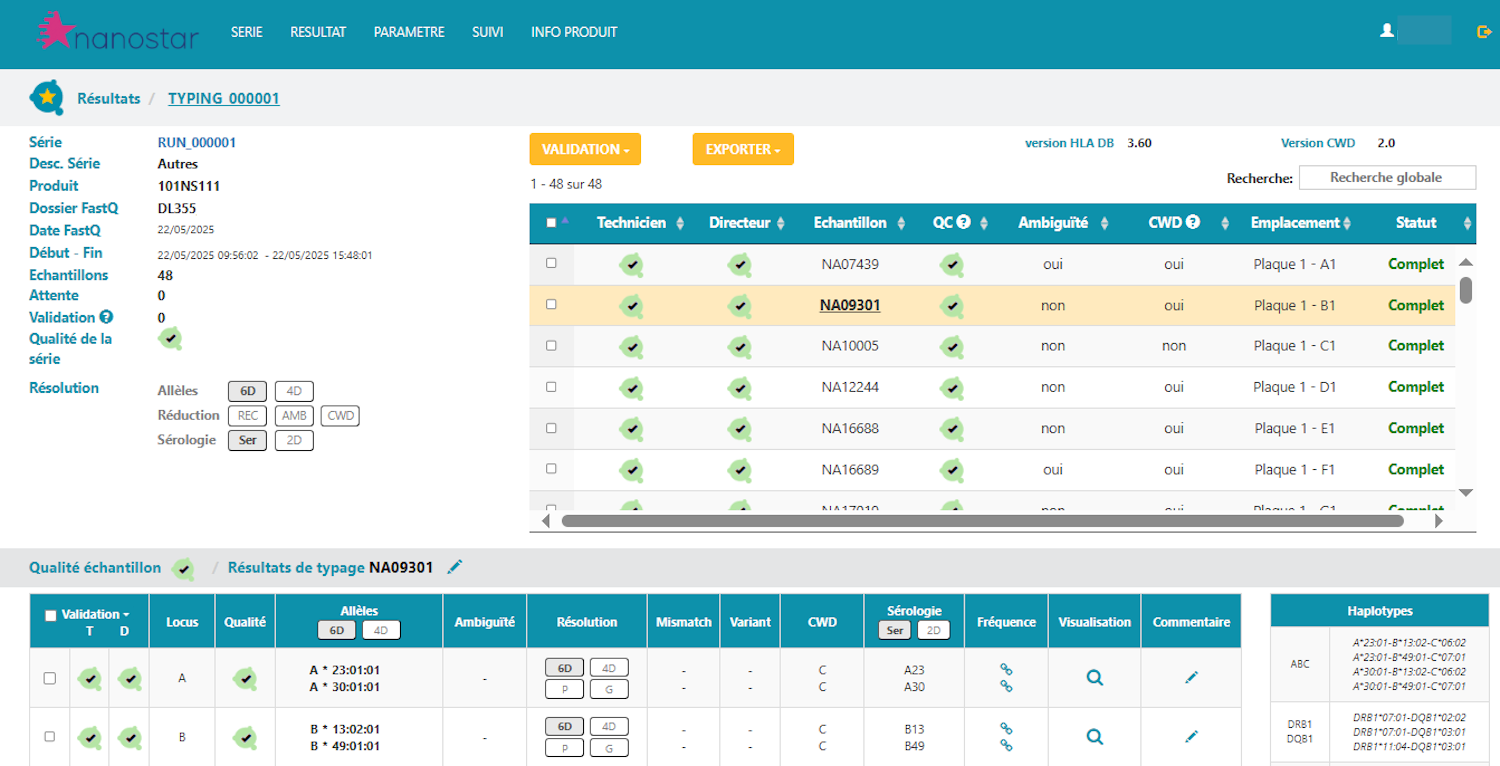Open the Validation help question icon
Viewport: 1500px width, 766px height.
pyautogui.click(x=106, y=317)
